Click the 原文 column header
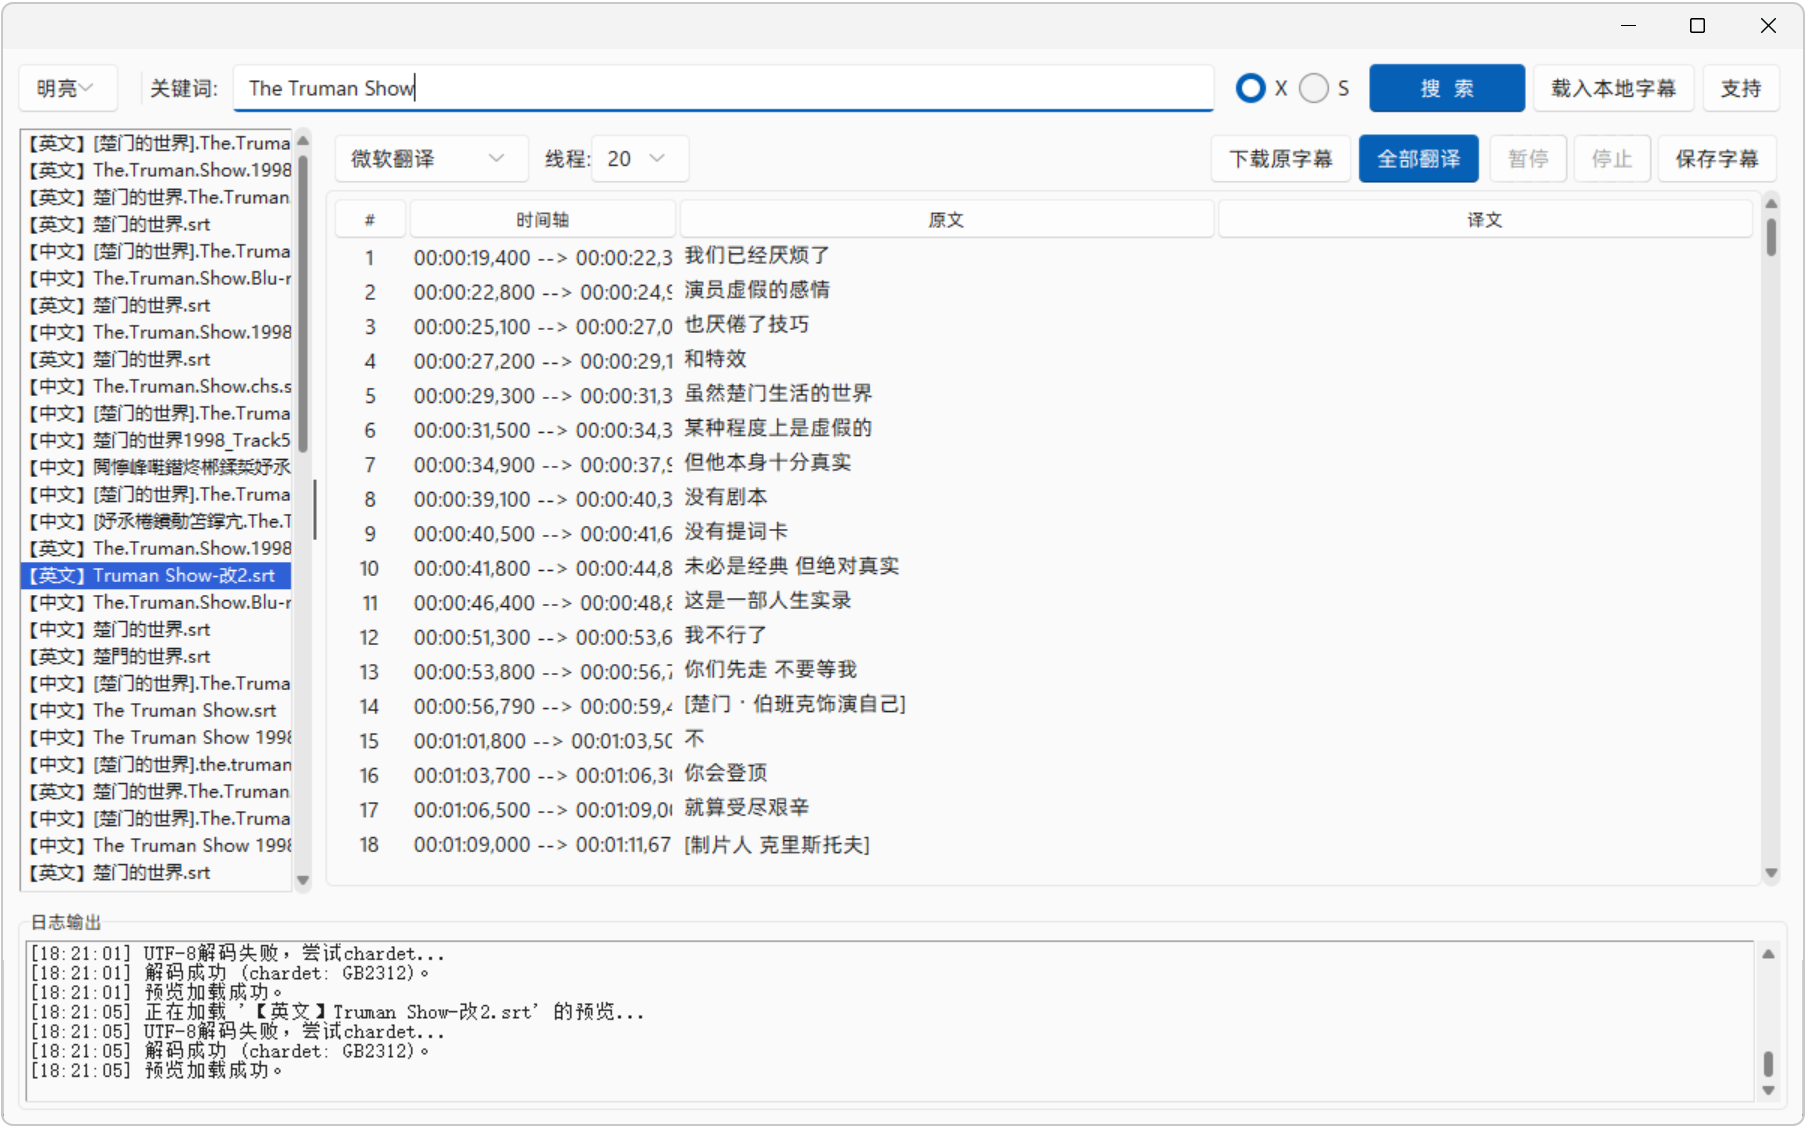The height and width of the screenshot is (1128, 1806). point(946,220)
